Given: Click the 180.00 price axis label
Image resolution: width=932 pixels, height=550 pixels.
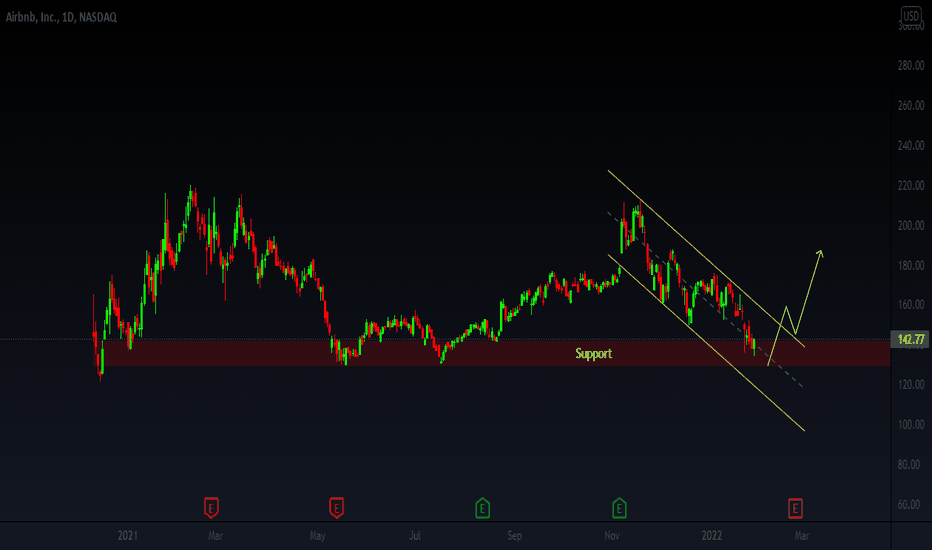Looking at the screenshot, I should coord(911,265).
